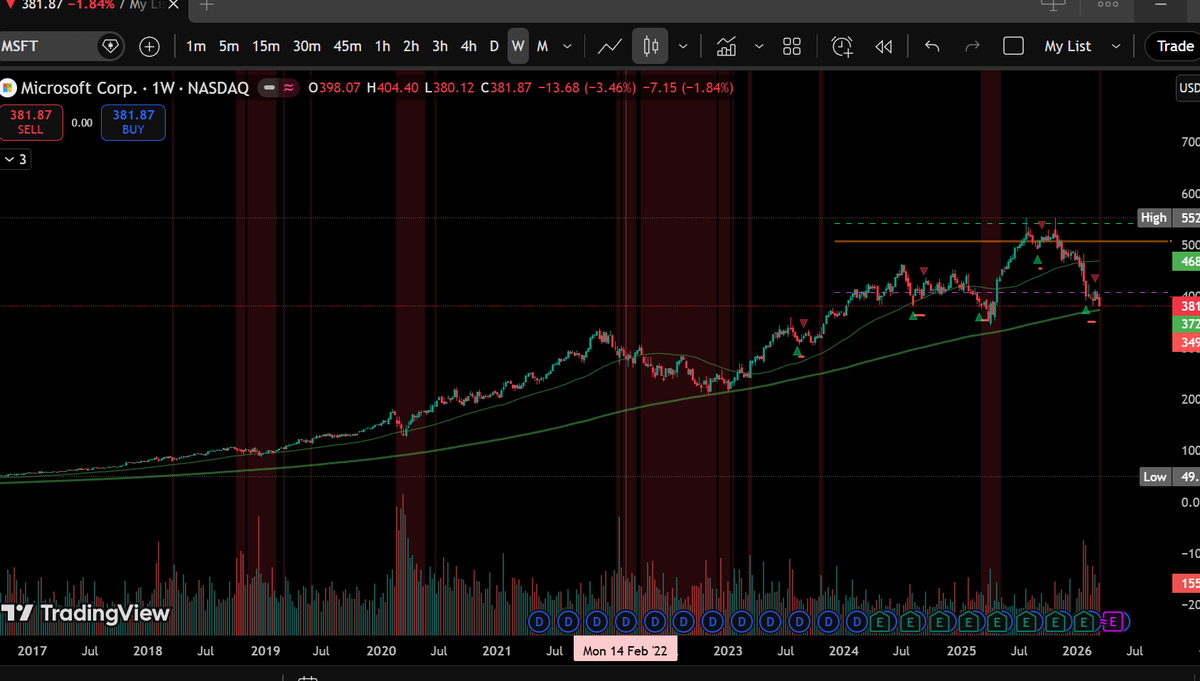Open the Trade button
1200x681 pixels.
pyautogui.click(x=1173, y=46)
